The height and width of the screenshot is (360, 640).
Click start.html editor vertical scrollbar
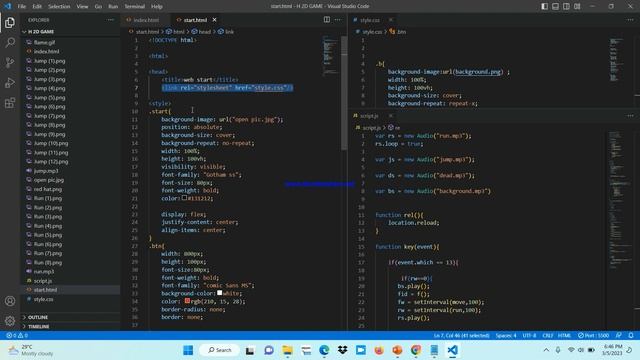344,94
